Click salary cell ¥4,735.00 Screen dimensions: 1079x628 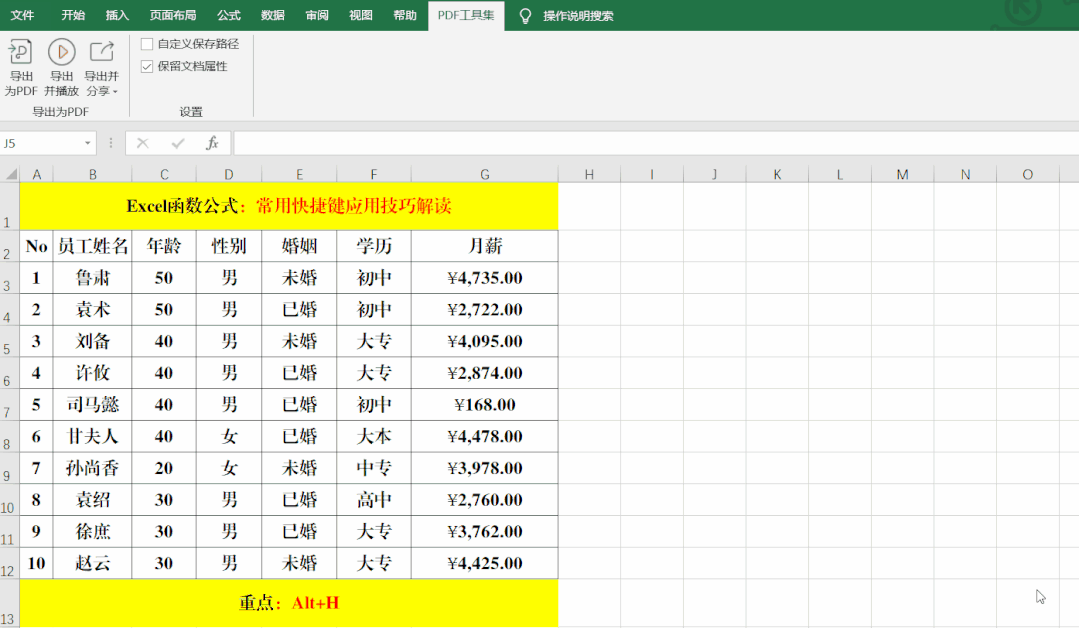point(485,278)
